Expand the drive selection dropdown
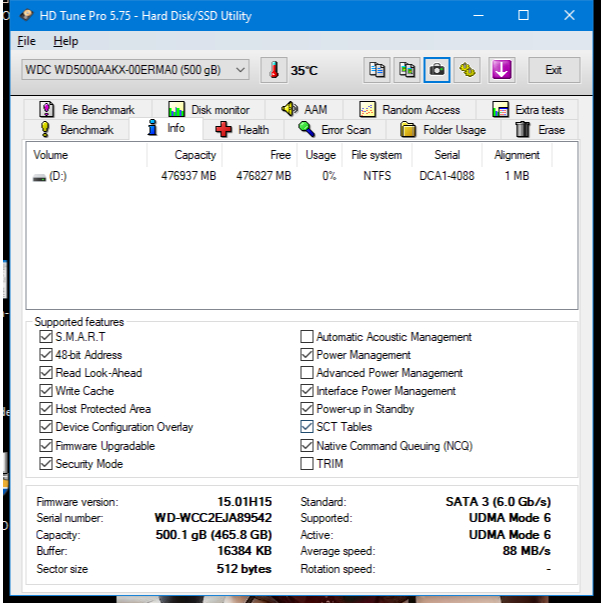 [240, 70]
